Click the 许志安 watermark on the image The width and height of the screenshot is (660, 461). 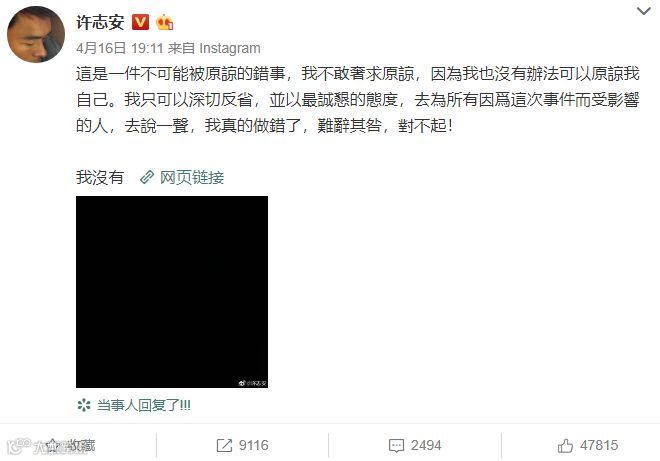pyautogui.click(x=253, y=383)
